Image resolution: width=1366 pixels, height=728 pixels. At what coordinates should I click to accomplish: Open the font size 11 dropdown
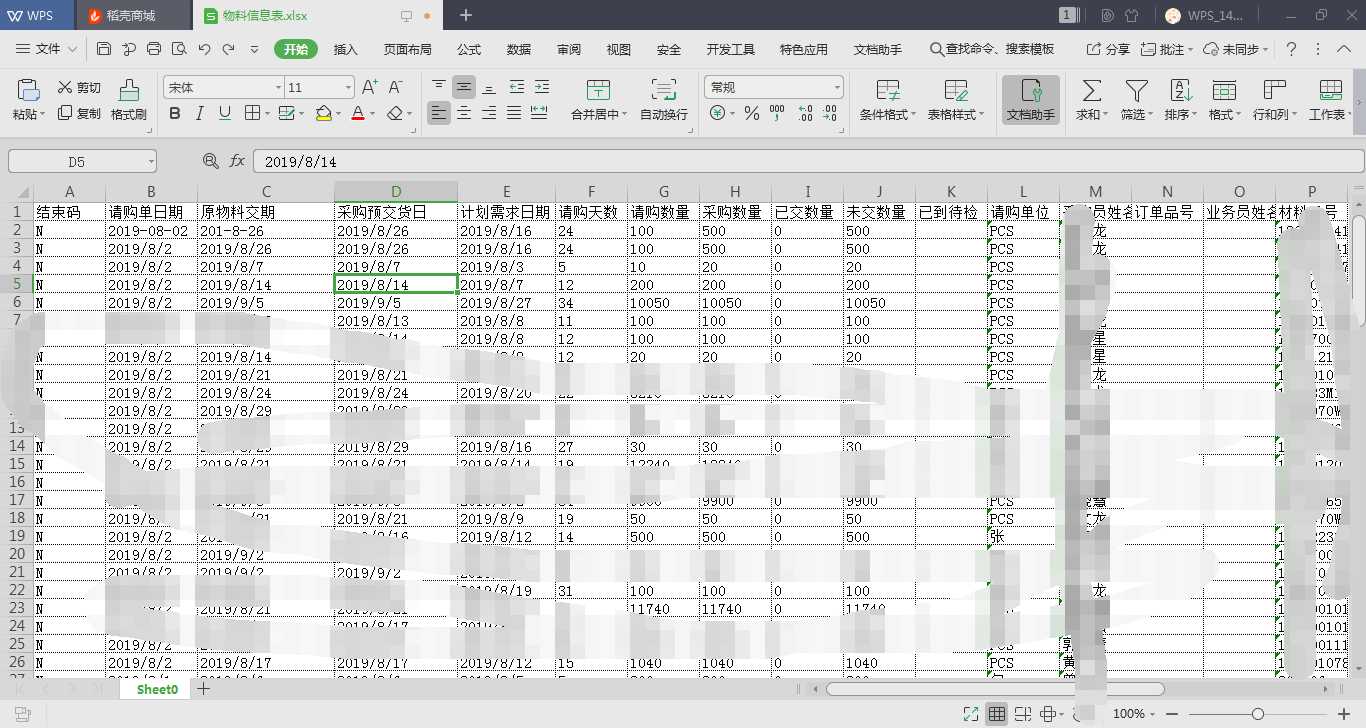click(x=347, y=88)
